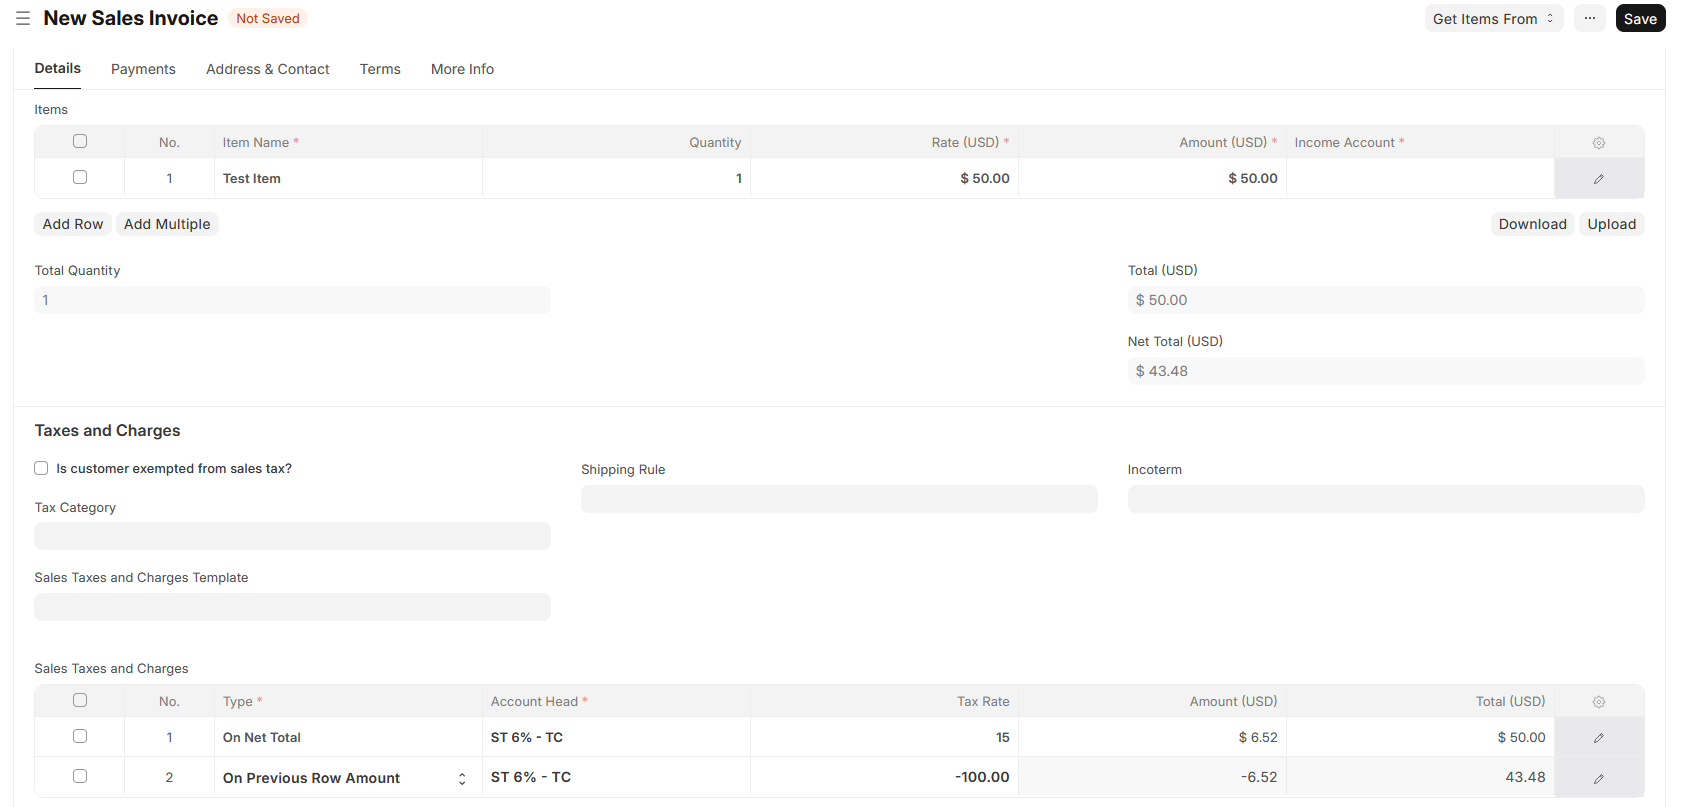Open the three-dot more actions menu
Image resolution: width=1708 pixels, height=807 pixels.
coord(1589,19)
